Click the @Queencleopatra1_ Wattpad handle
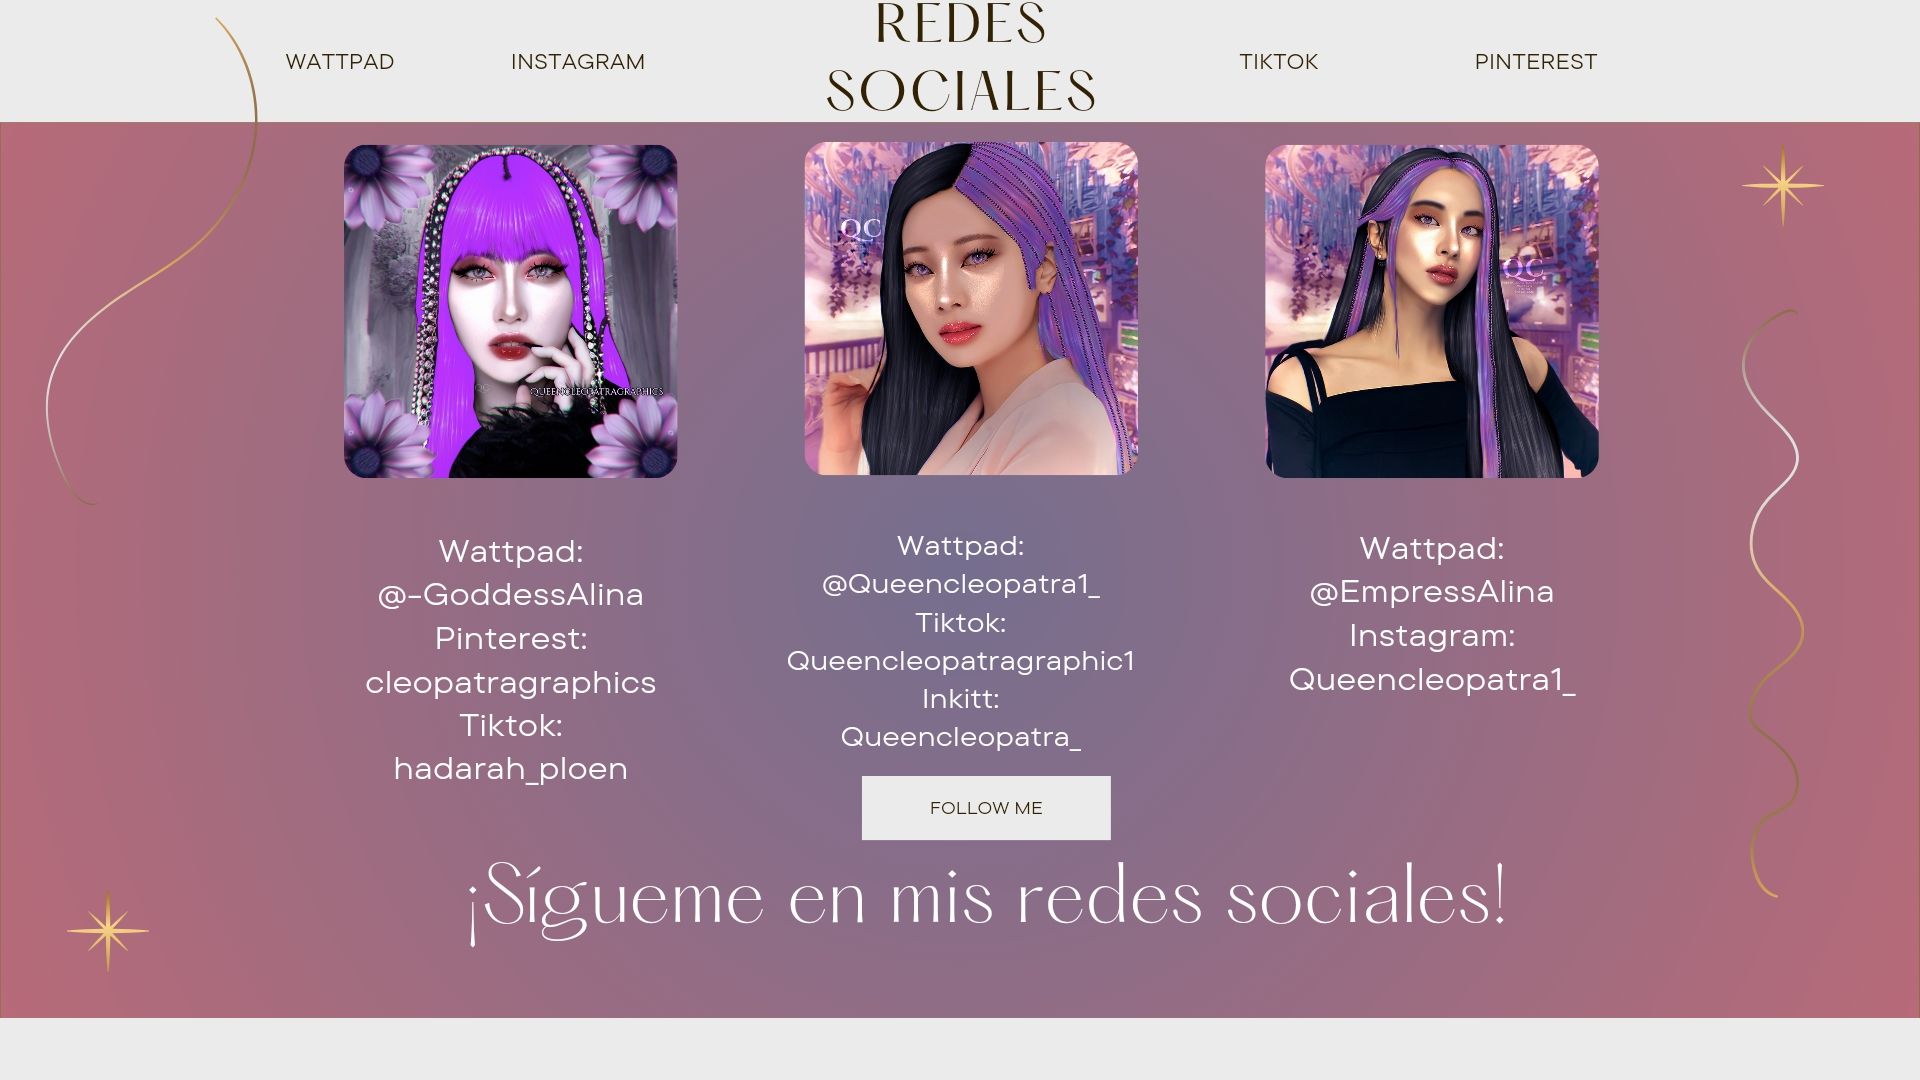Screen dimensions: 1920x1080 [961, 584]
